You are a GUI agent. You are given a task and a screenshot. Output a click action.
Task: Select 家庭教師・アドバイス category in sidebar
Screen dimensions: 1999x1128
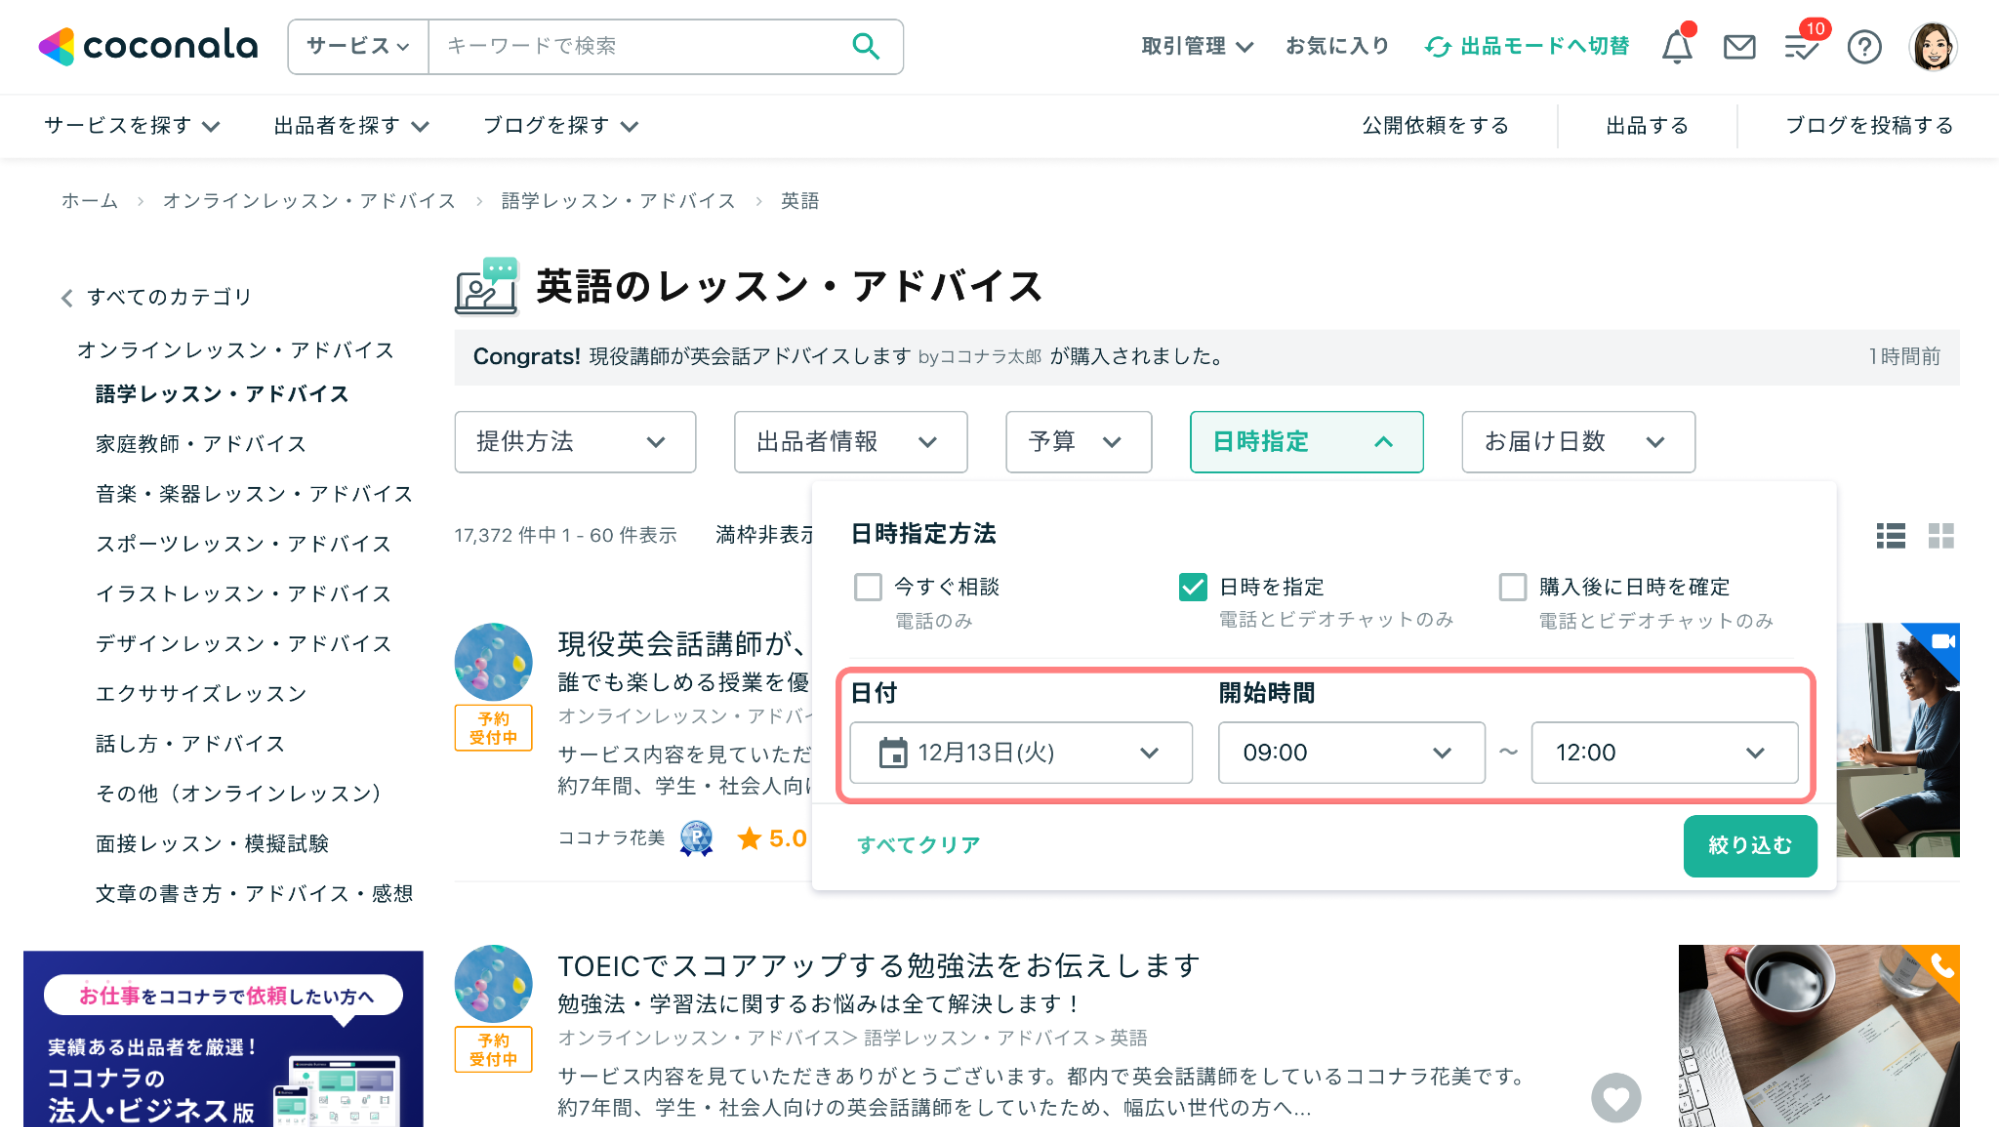(x=201, y=444)
